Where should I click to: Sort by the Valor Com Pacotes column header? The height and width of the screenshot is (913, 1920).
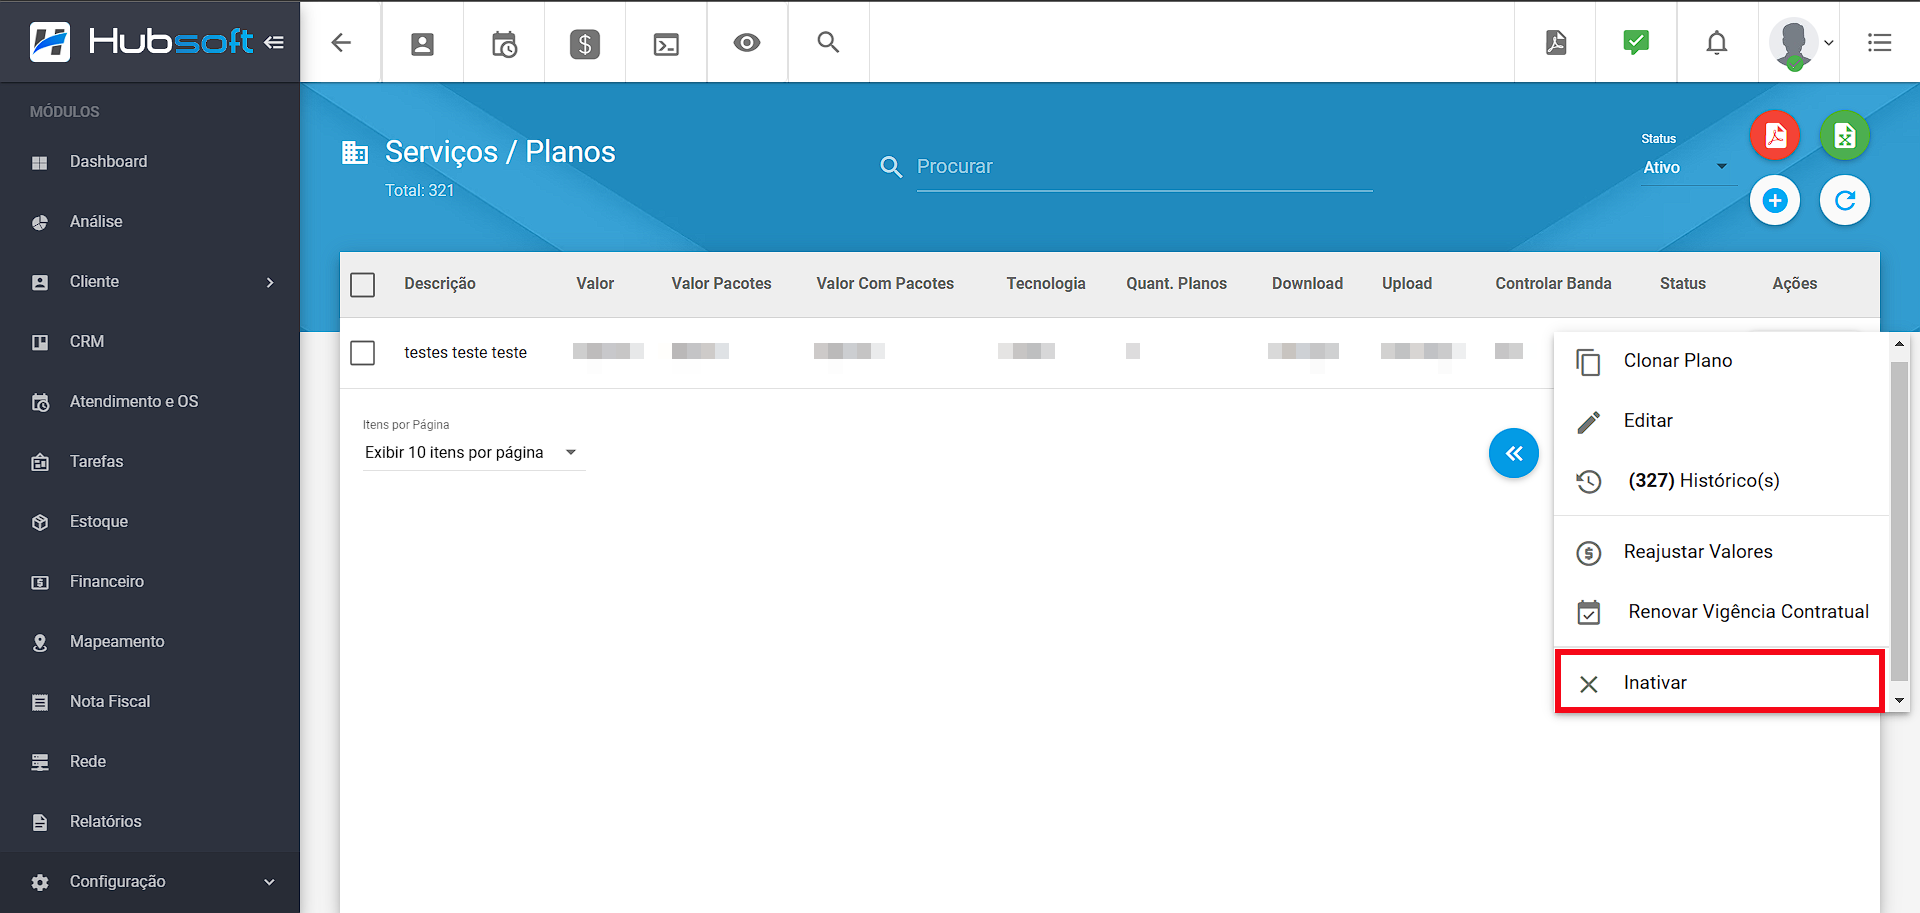[x=885, y=284]
